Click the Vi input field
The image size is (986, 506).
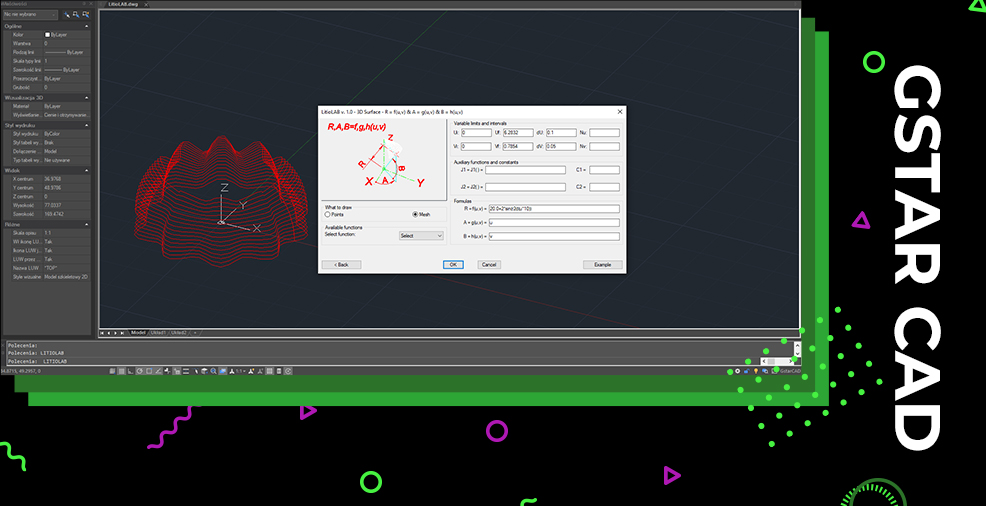coord(476,146)
